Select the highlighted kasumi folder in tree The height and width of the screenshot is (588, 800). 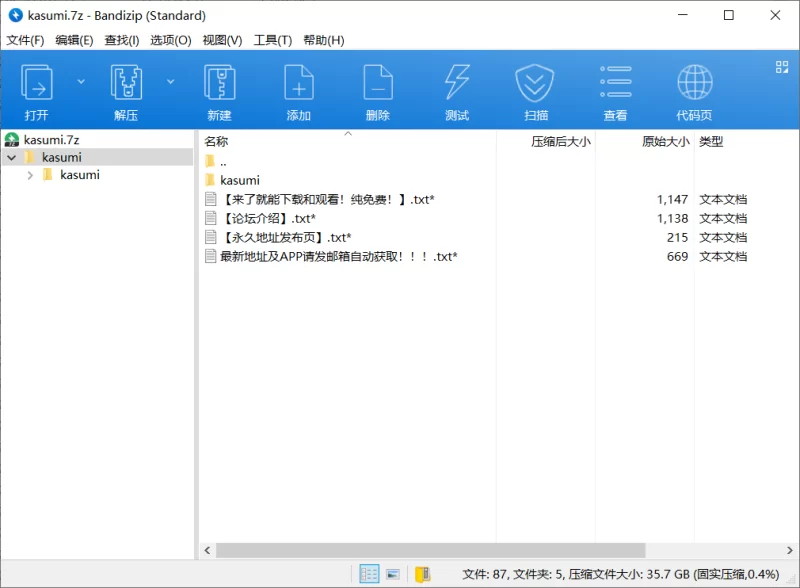pyautogui.click(x=62, y=157)
